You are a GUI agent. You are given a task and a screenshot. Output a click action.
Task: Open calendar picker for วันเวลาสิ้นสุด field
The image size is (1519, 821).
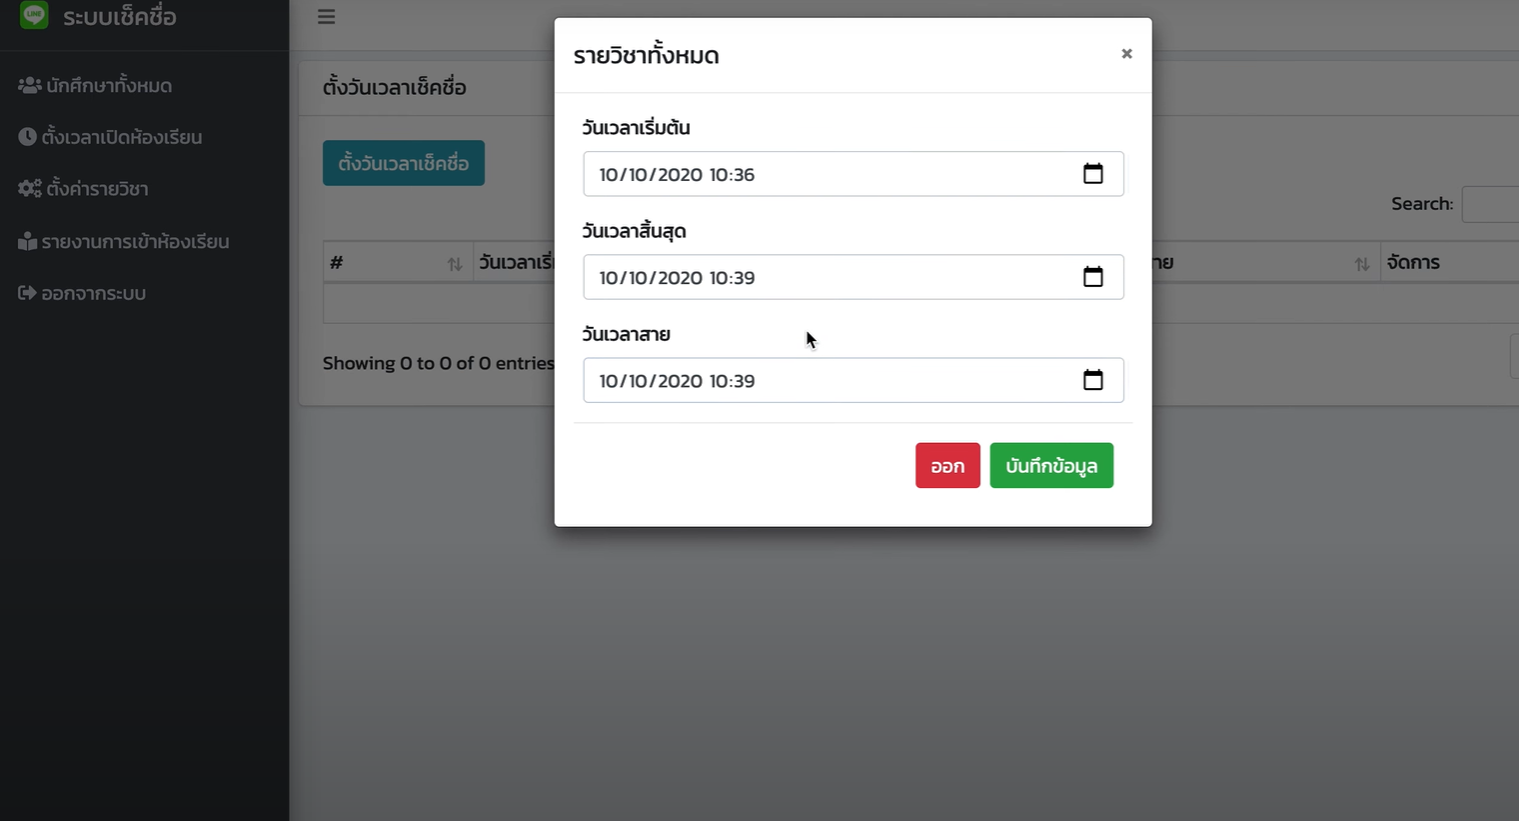pos(1093,277)
